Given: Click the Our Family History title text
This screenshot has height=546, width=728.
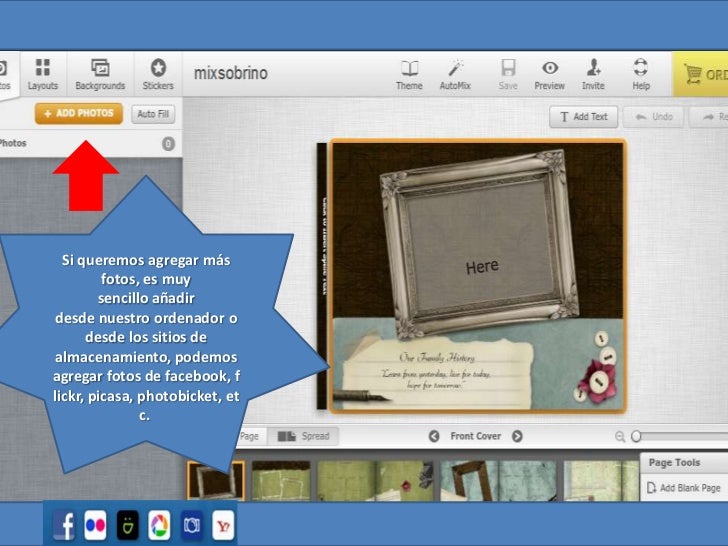Looking at the screenshot, I should (437, 358).
